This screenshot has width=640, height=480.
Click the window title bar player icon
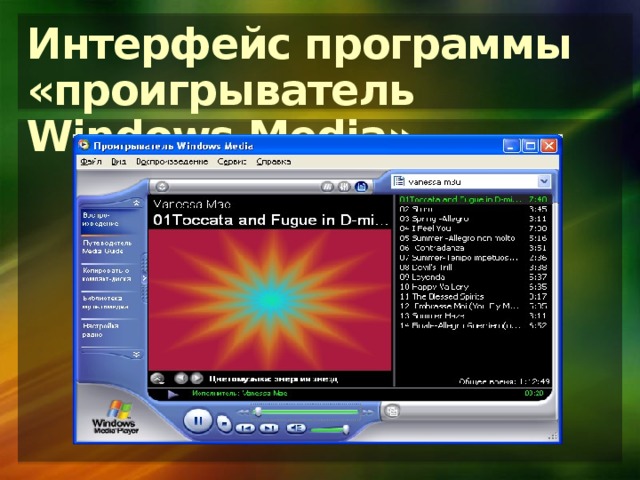84,145
